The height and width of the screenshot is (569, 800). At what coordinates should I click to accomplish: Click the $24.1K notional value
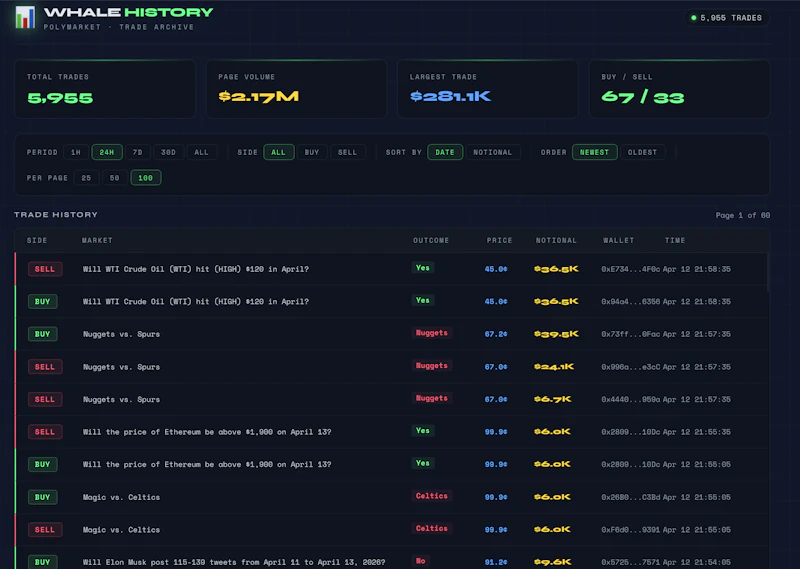tap(554, 366)
